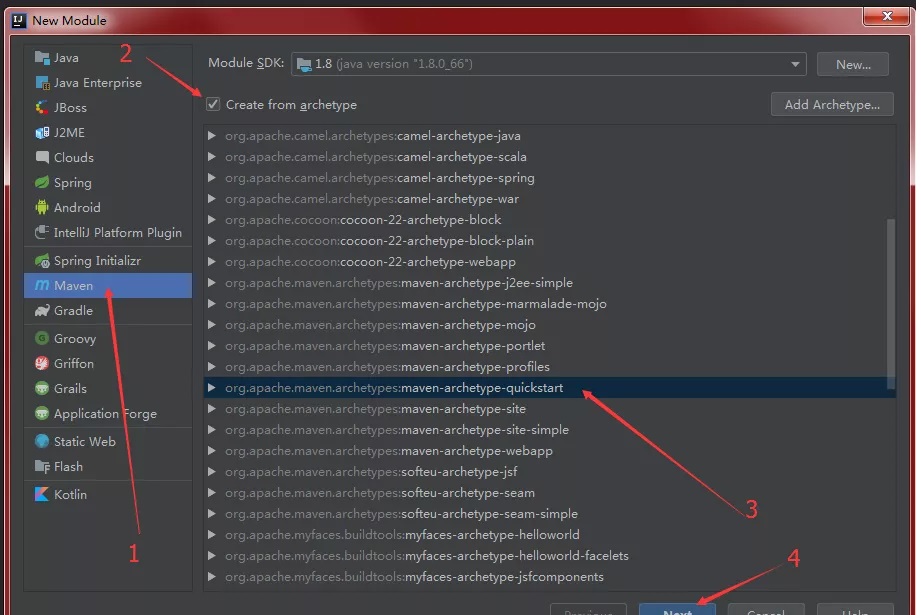Click the IntelliJ logo in title bar
921x615 pixels.
click(x=19, y=21)
